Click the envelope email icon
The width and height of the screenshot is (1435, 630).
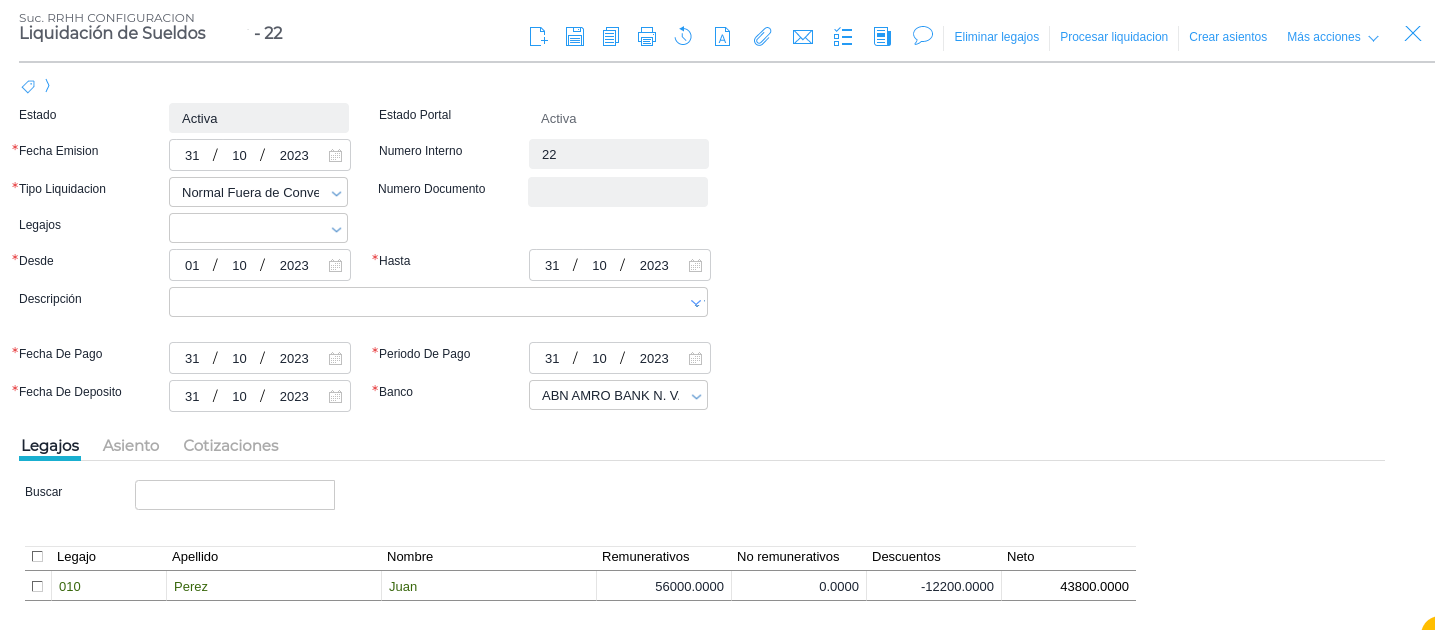click(x=803, y=37)
